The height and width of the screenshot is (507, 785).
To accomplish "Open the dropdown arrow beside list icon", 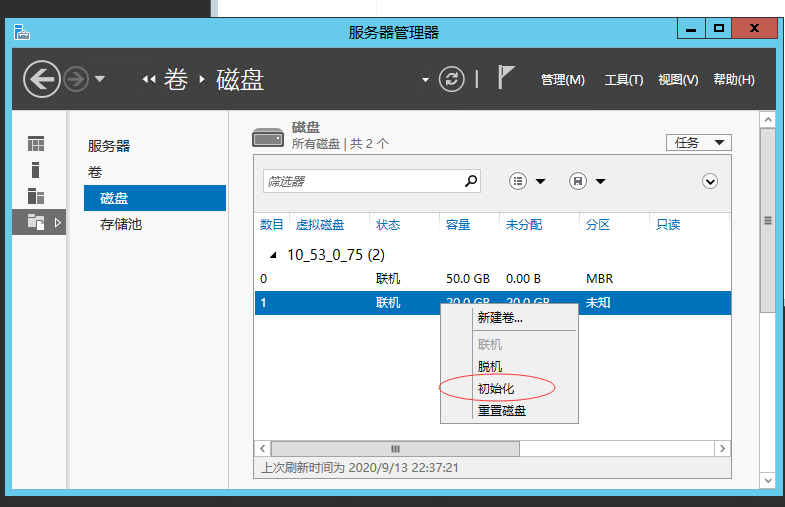I will coord(540,181).
